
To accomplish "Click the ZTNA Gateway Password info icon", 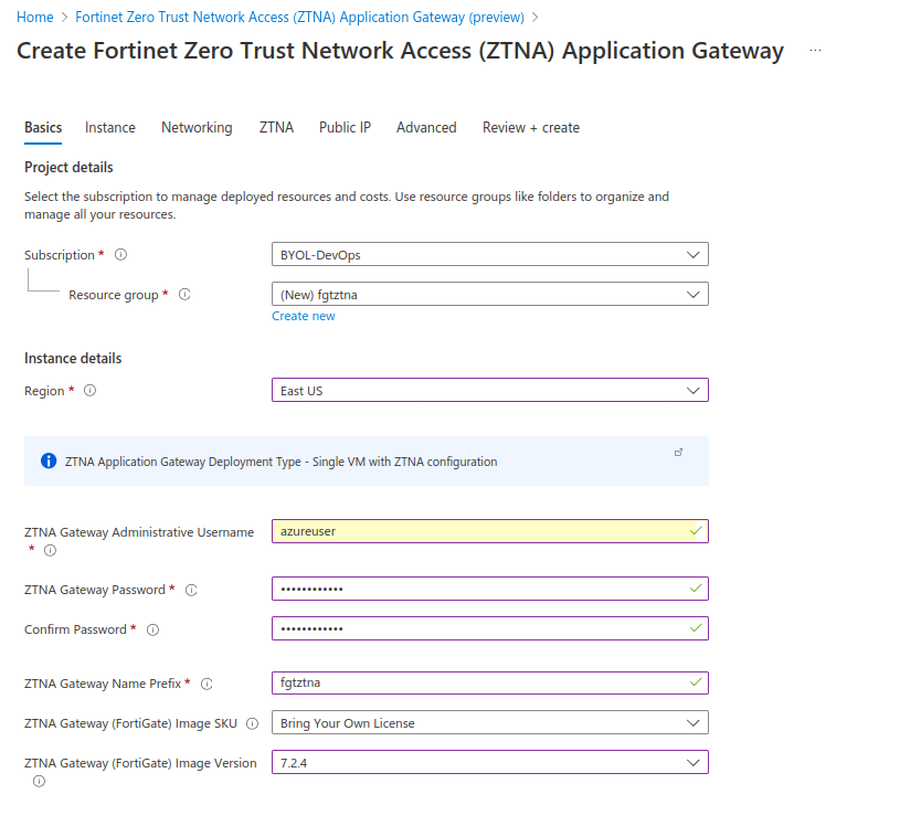I will pos(191,590).
